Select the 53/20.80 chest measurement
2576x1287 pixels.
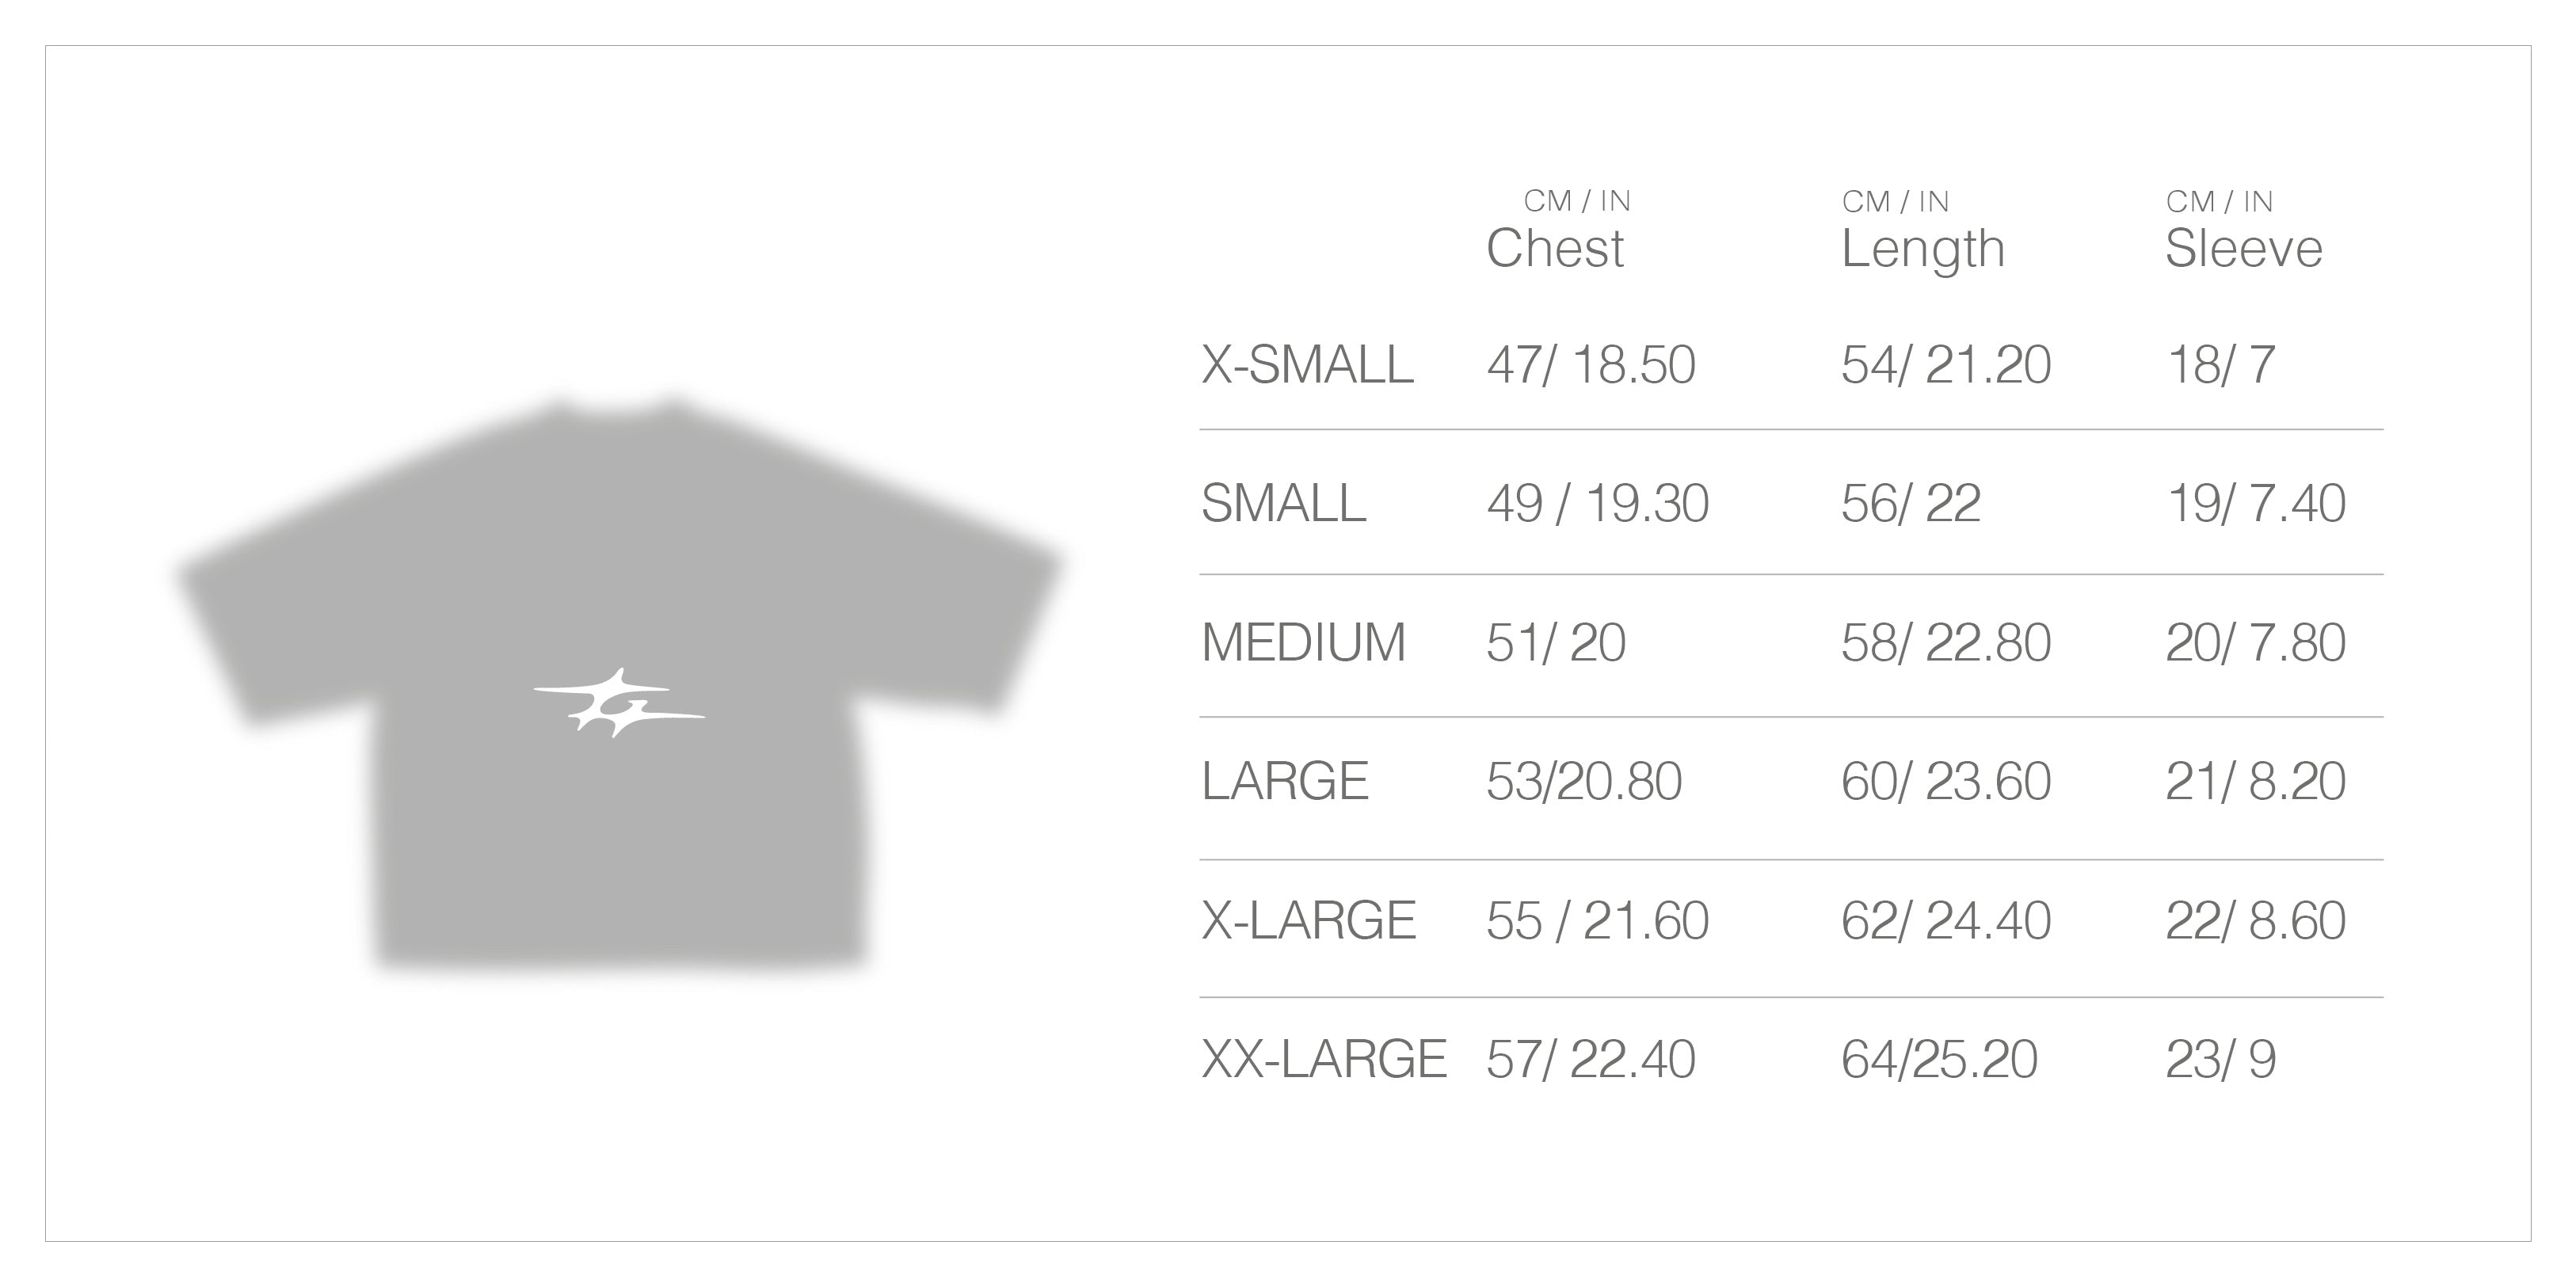pyautogui.click(x=1584, y=781)
